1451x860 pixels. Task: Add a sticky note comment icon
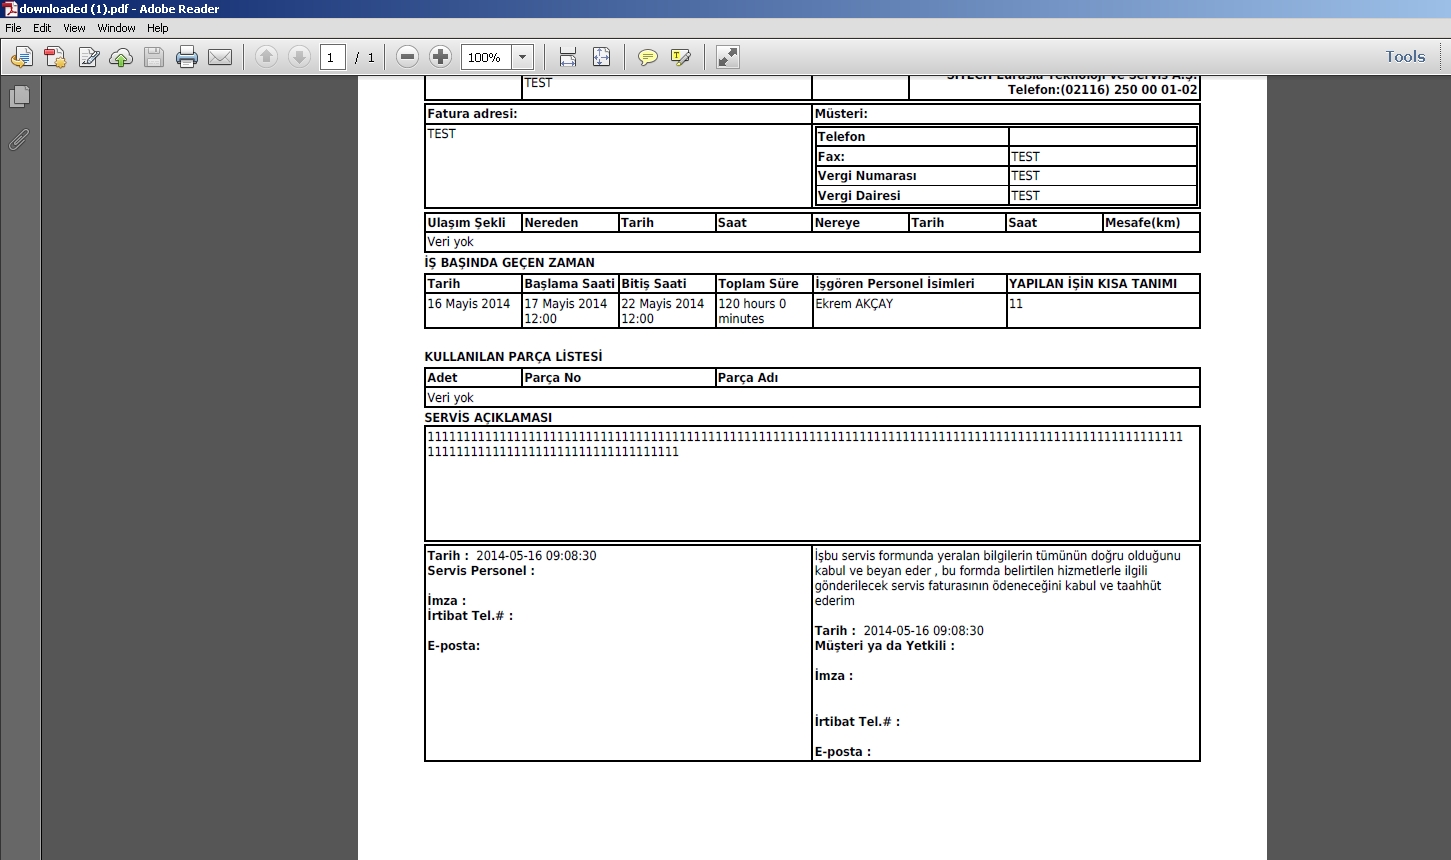pos(648,57)
